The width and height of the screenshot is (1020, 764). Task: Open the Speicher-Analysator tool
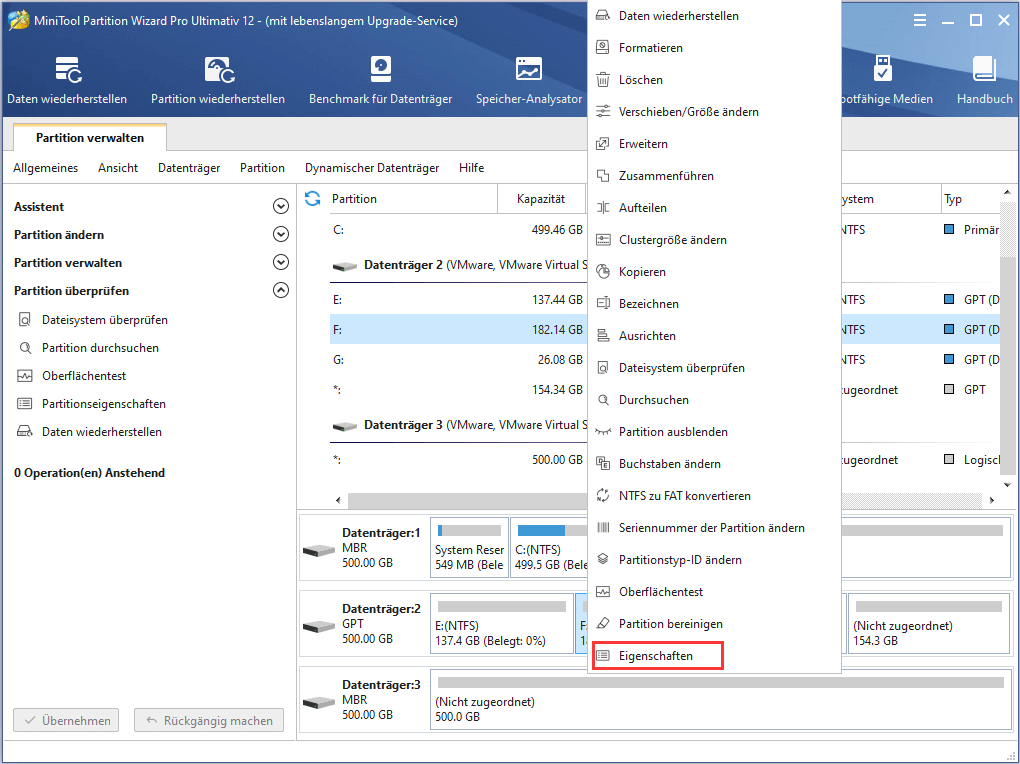click(529, 80)
